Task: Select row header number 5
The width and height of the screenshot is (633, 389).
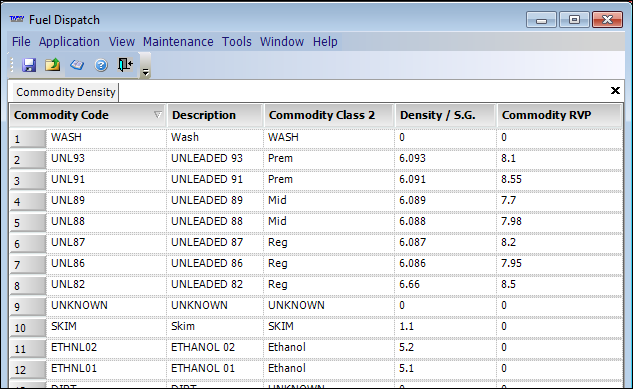Action: pos(27,222)
